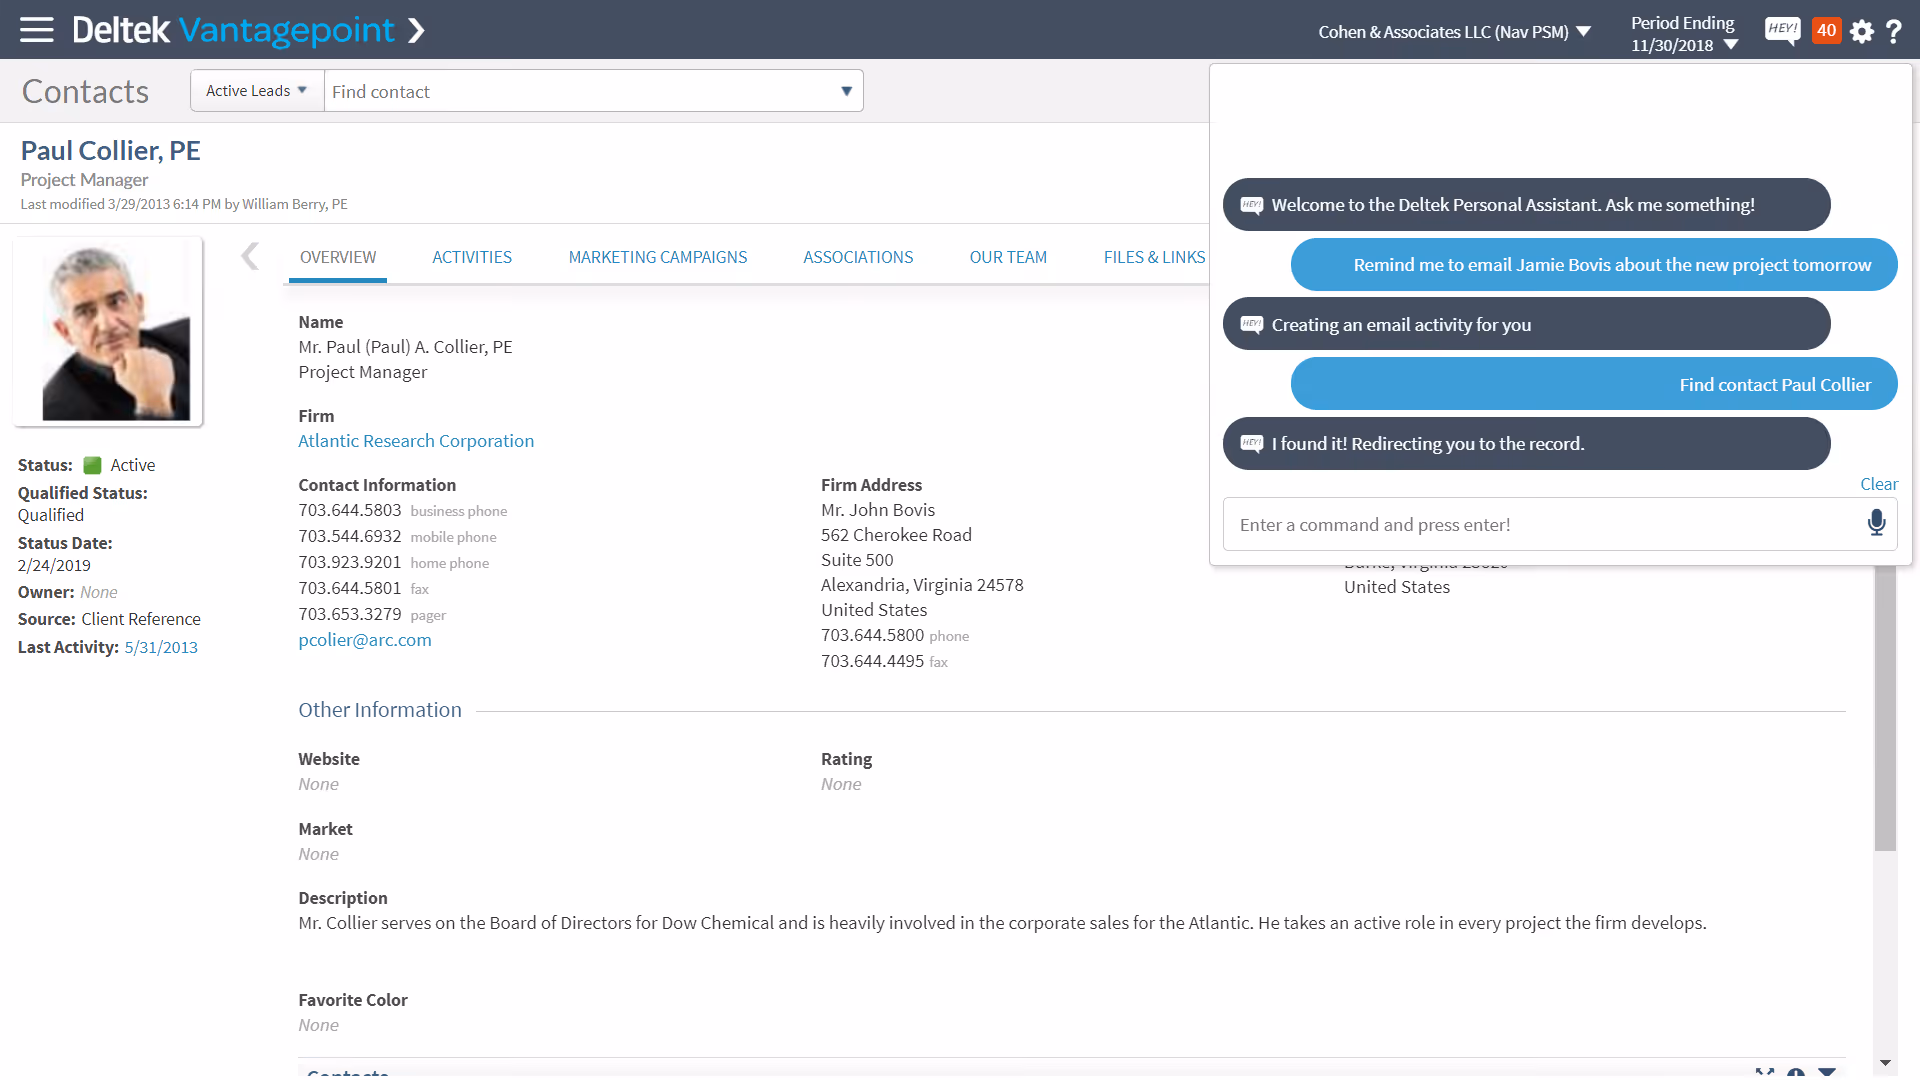Screen dimensions: 1920x1080
Task: Click the 'Other Information' section heading
Action: pyautogui.click(x=380, y=710)
